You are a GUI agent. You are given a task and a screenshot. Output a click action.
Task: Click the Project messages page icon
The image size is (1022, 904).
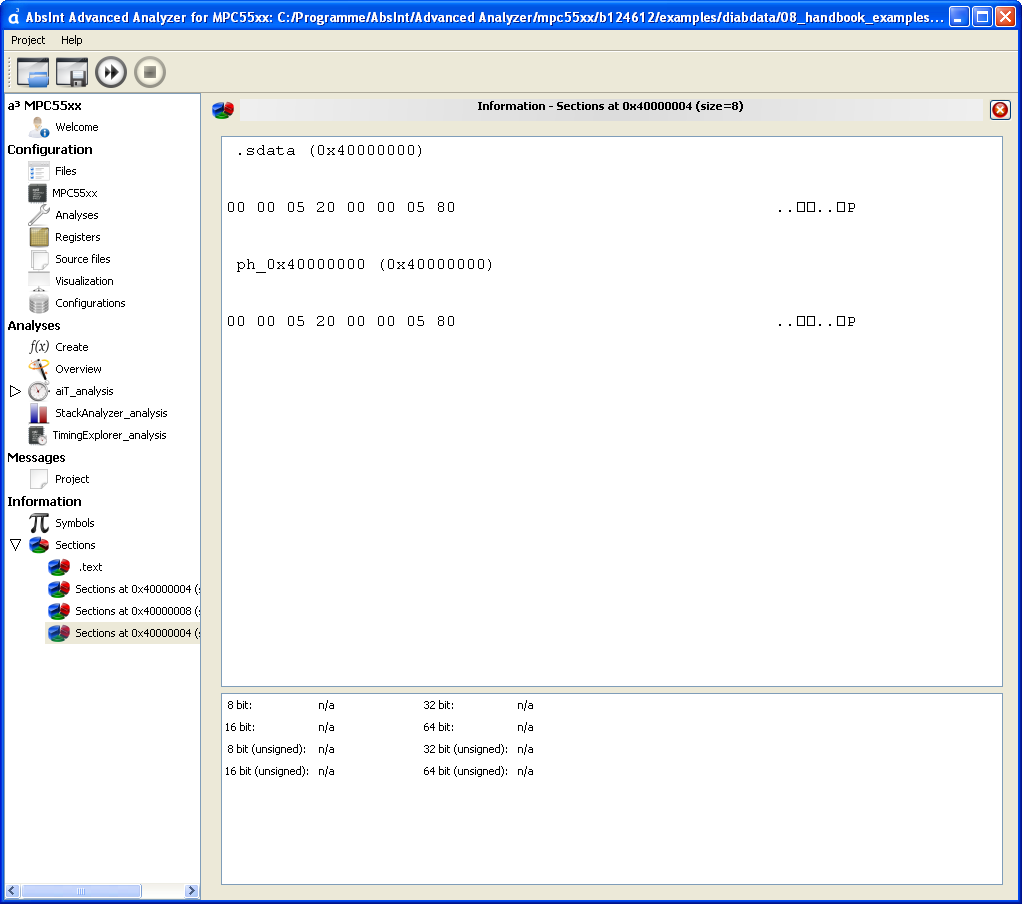pos(39,479)
